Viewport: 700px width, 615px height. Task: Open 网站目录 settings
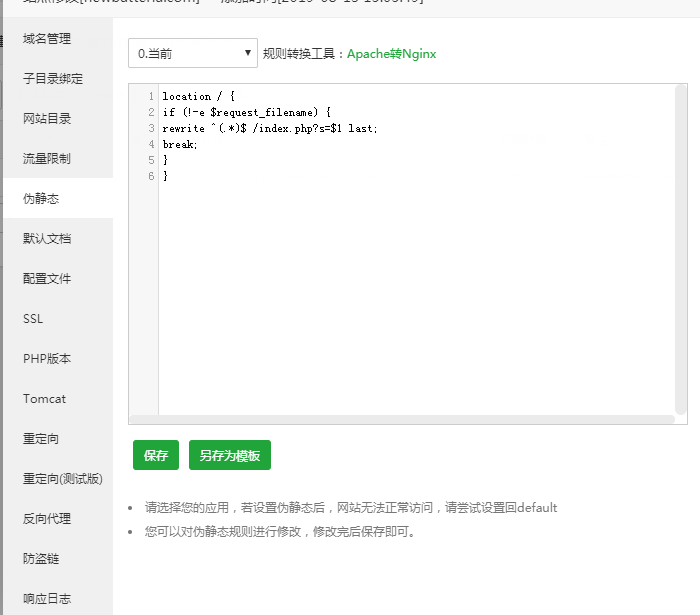[47, 119]
